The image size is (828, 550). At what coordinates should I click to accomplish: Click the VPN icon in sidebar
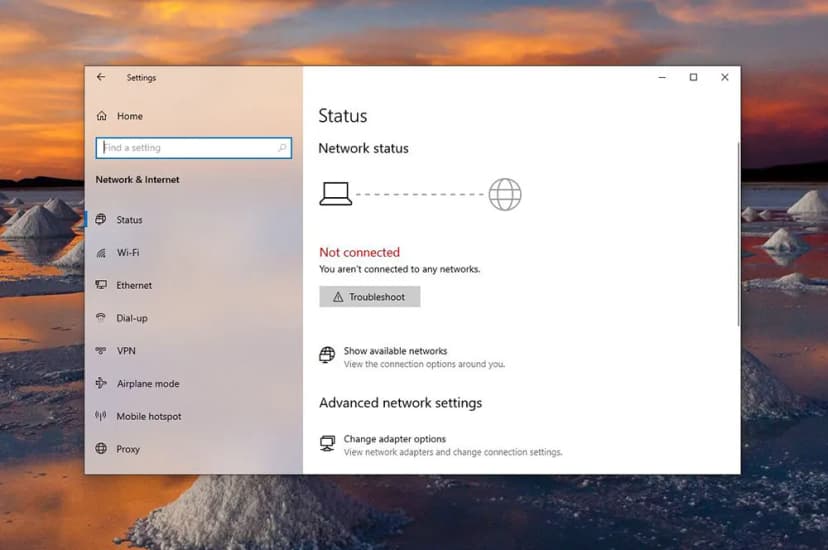(x=101, y=351)
